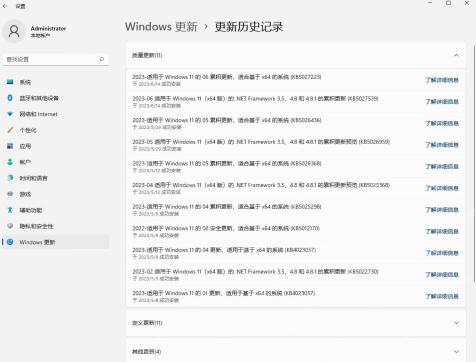Open 游戏 in the sidebar
The width and height of the screenshot is (476, 362).
(55, 194)
